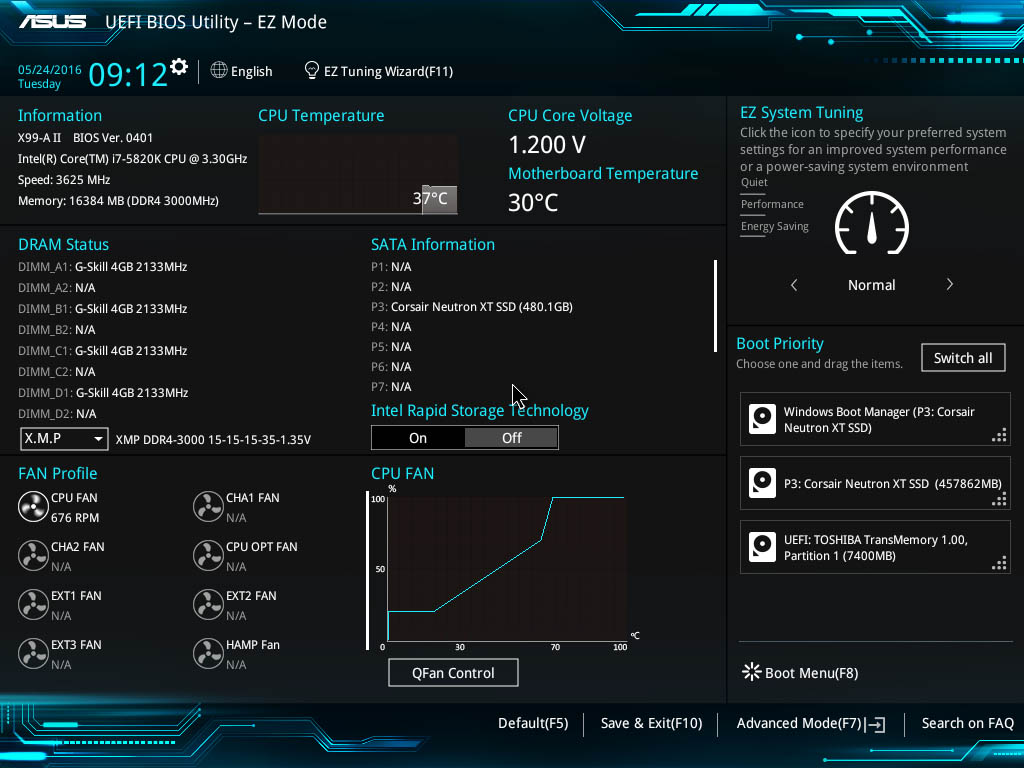1024x768 pixels.
Task: Select the EXT2 FAN icon
Action: [208, 605]
